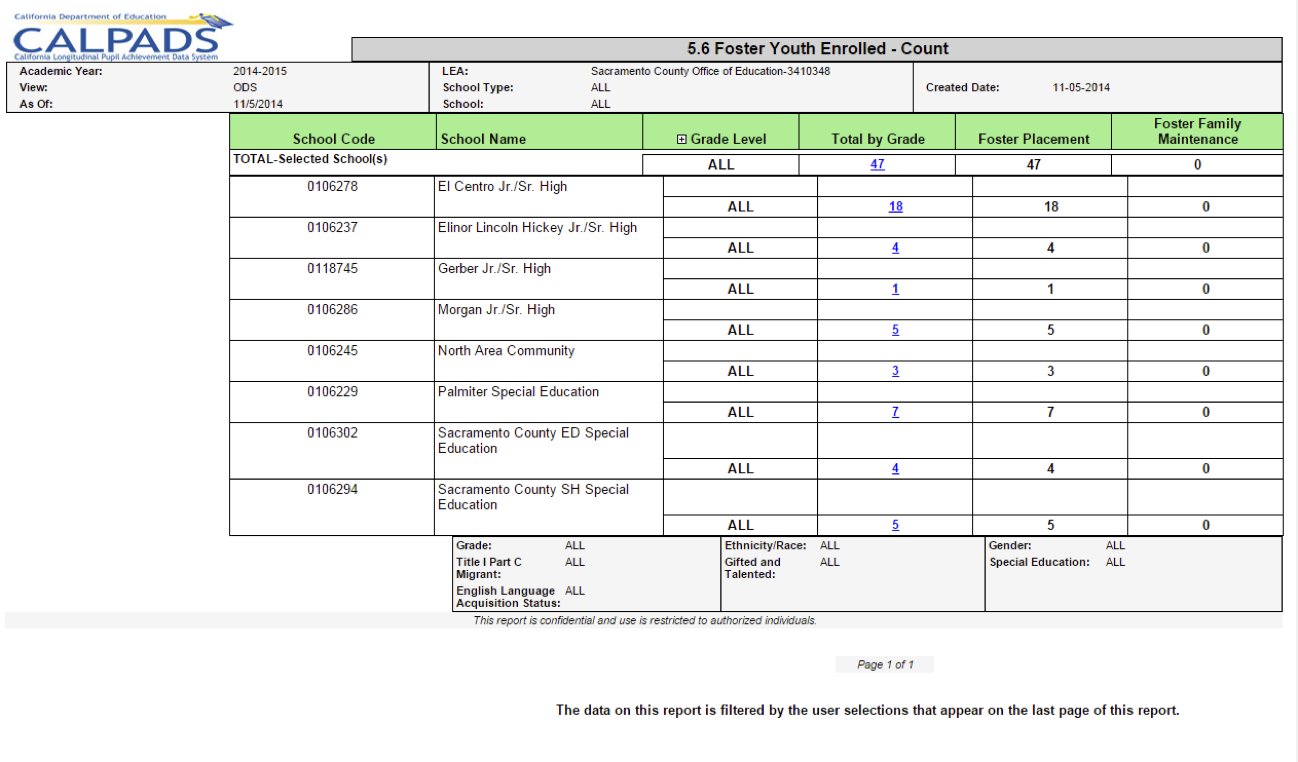Open Palmiter Special Education total link 7

(x=895, y=412)
